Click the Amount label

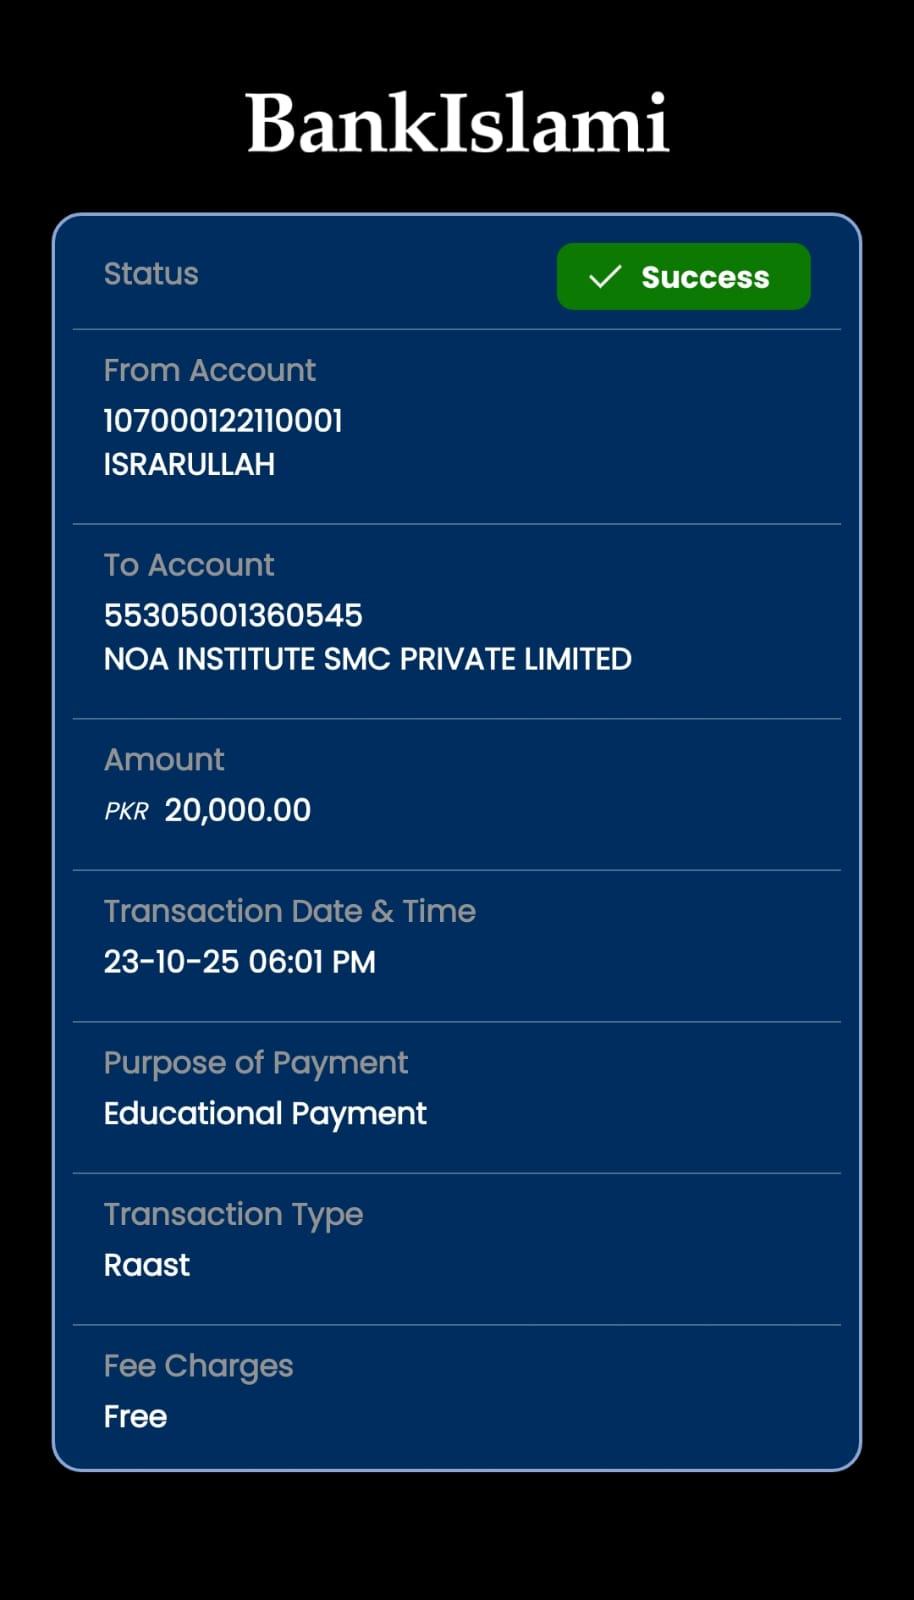coord(164,760)
